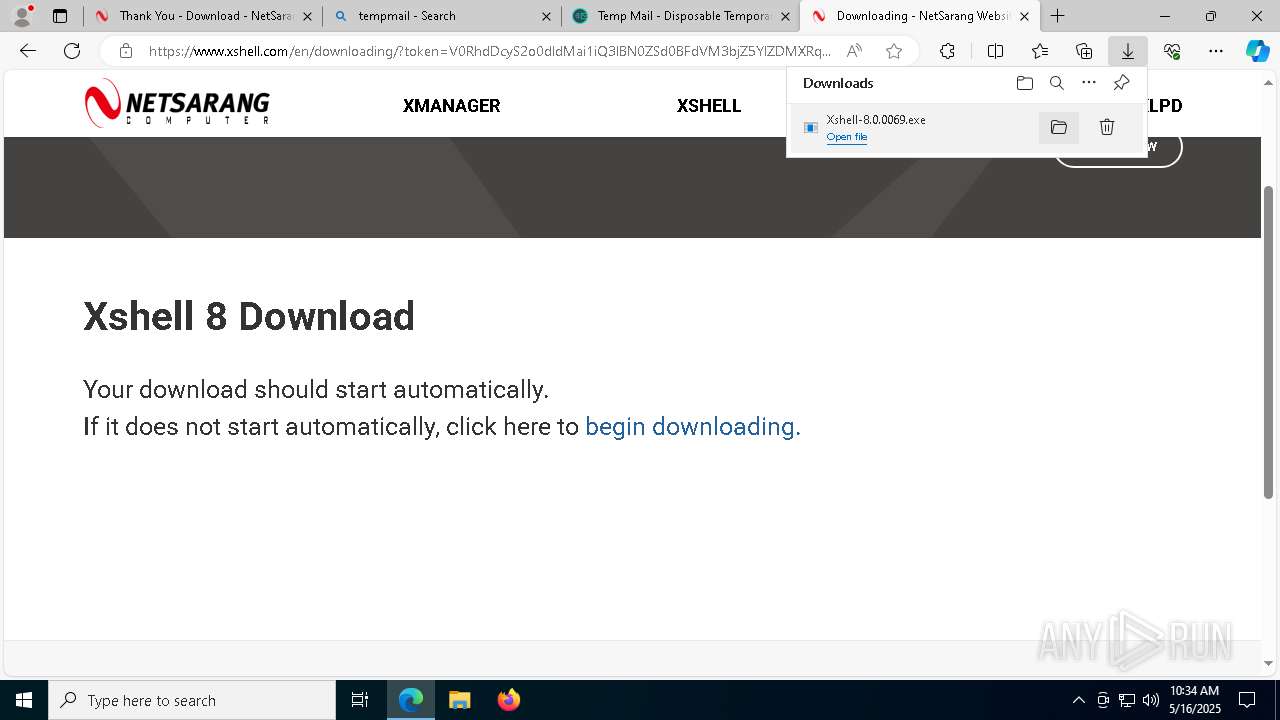Select Xshell-8.0.0069.exe file name
Screen dimensions: 1280x720
point(876,120)
